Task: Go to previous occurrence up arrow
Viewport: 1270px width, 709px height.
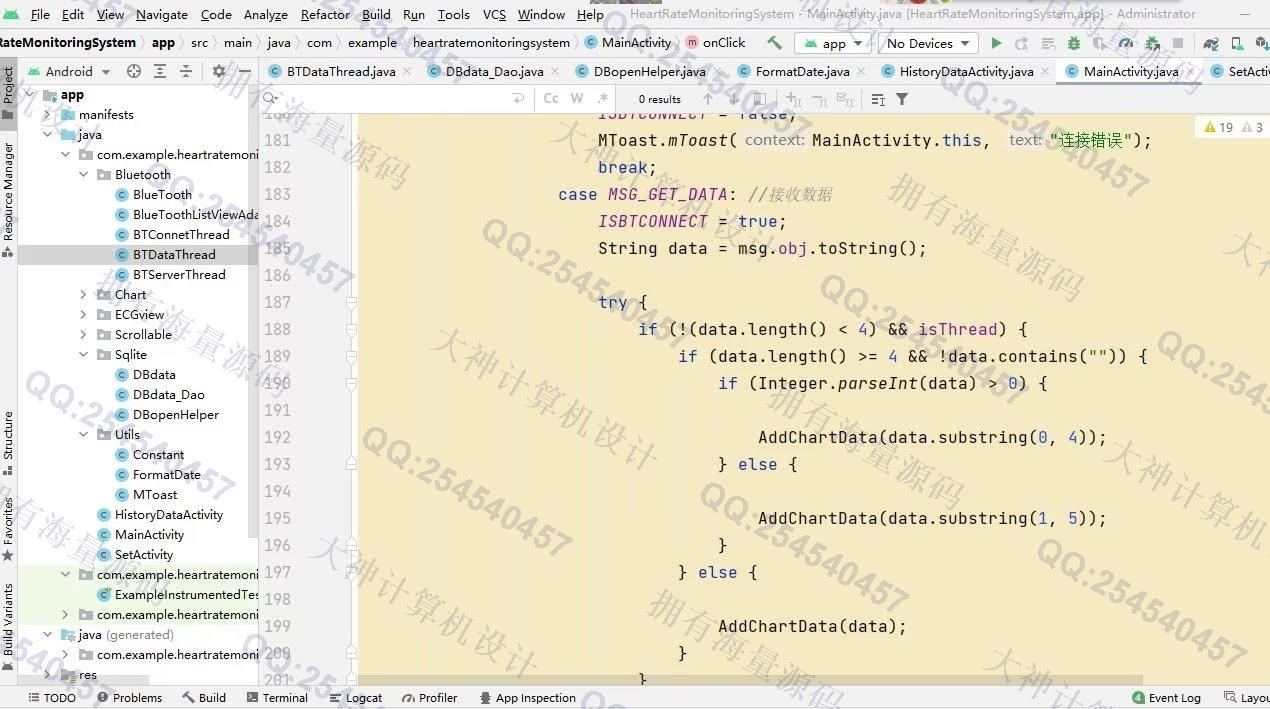Action: pyautogui.click(x=708, y=99)
